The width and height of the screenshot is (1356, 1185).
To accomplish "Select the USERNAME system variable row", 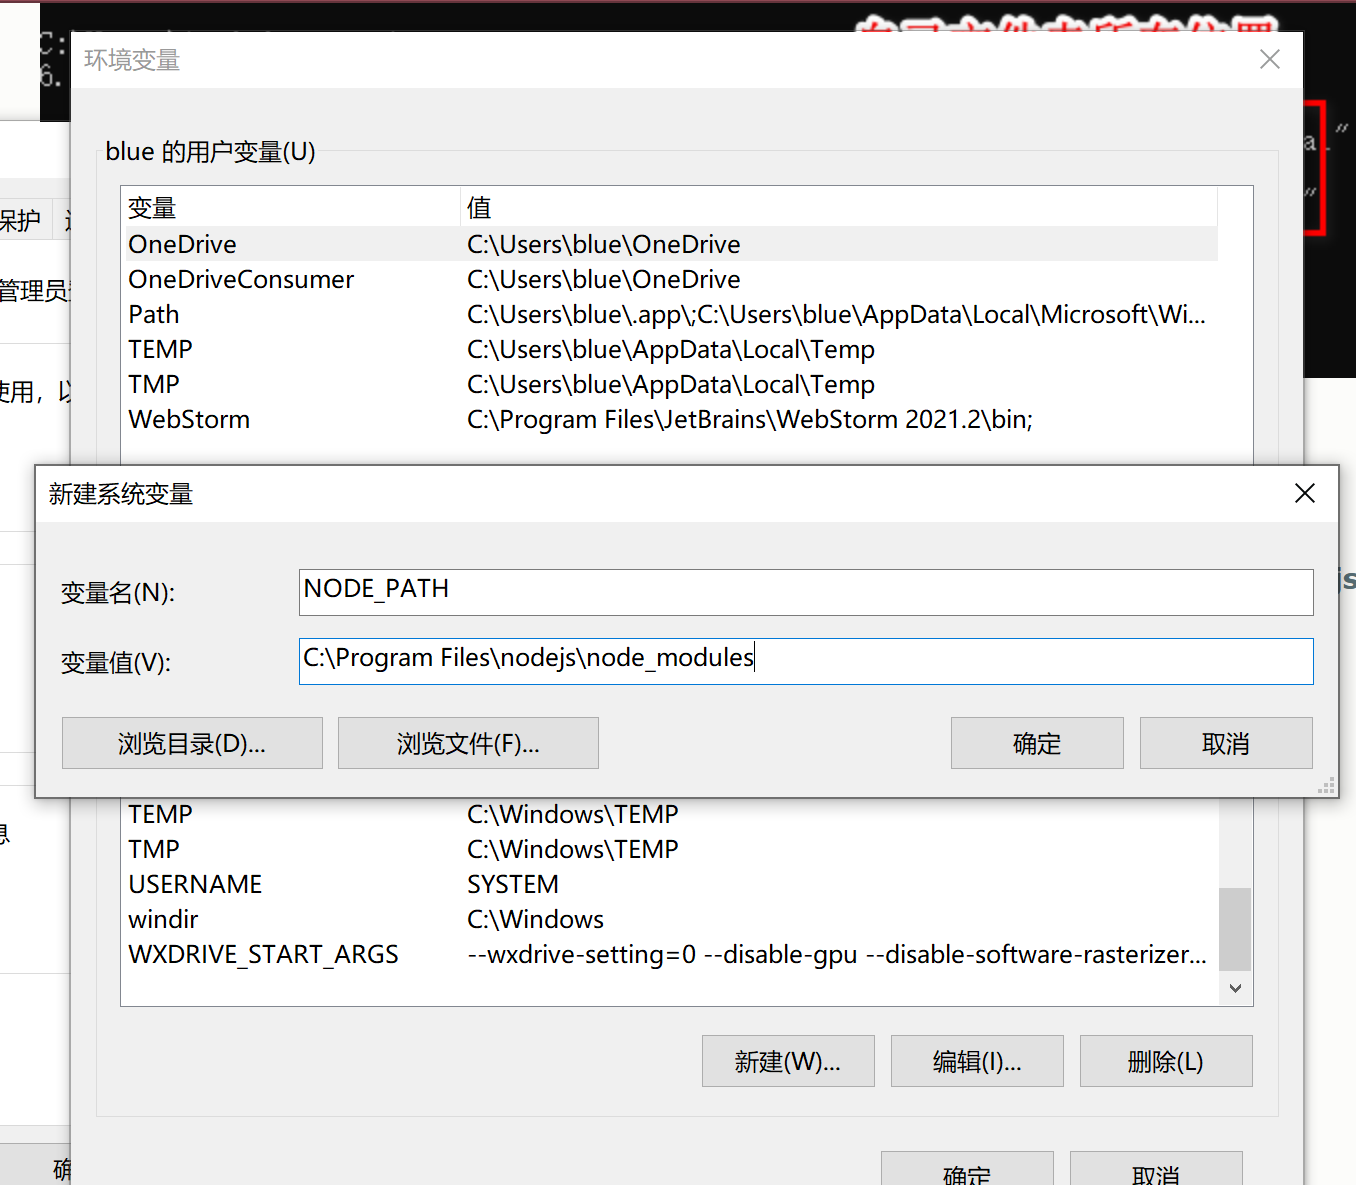I will click(669, 884).
